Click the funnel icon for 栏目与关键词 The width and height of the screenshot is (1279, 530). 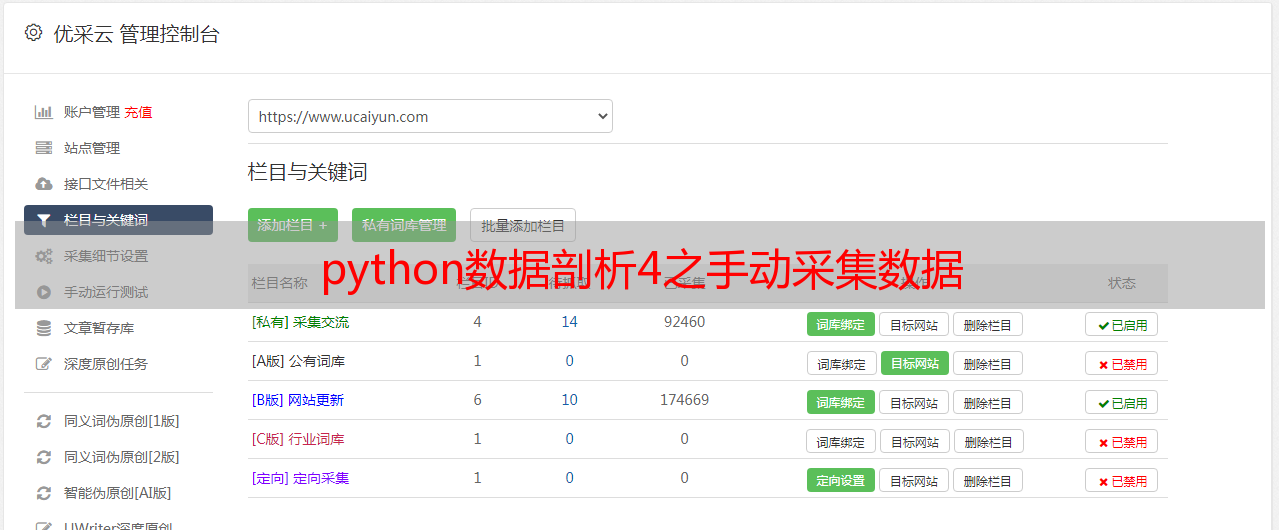coord(43,220)
